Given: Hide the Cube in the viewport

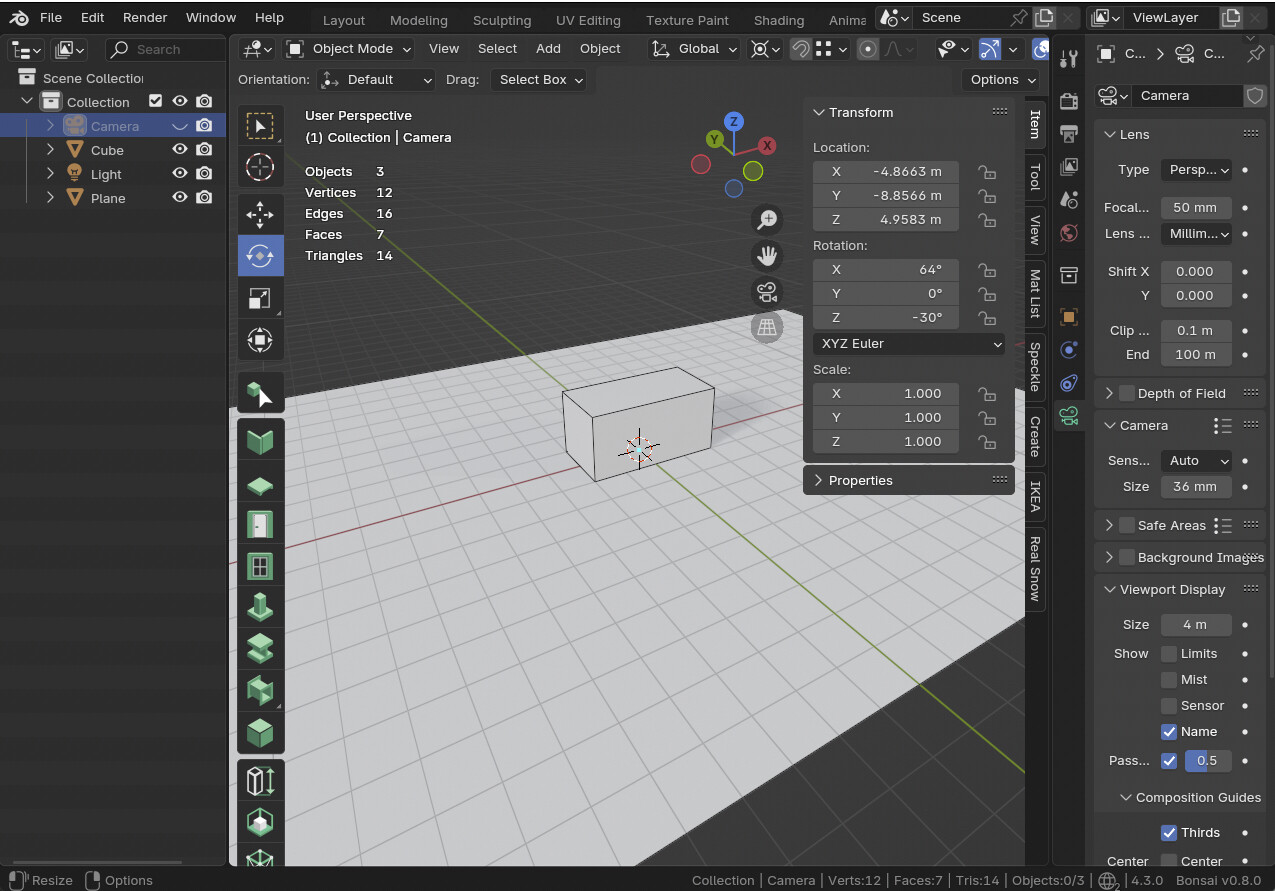Looking at the screenshot, I should click(x=180, y=150).
